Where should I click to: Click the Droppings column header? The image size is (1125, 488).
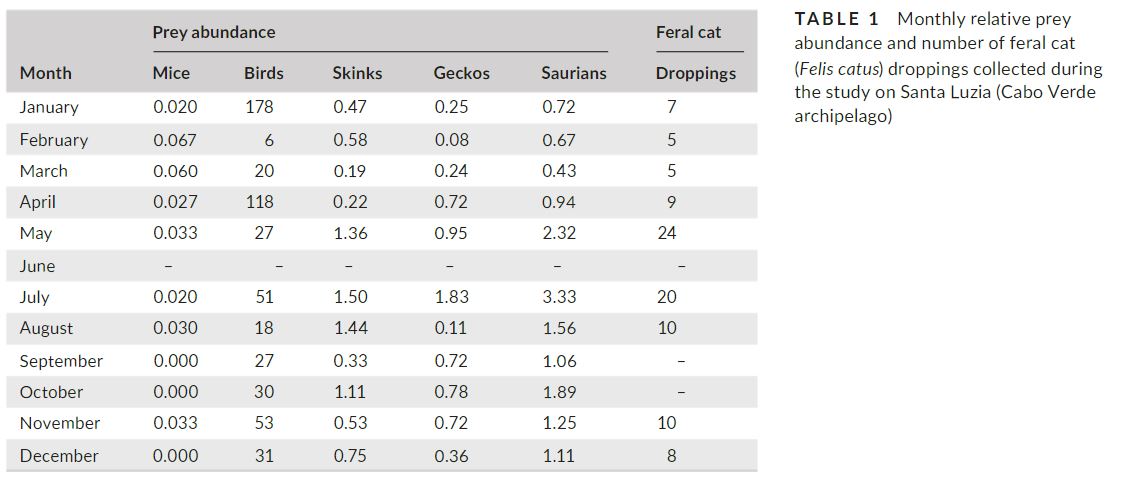(x=695, y=73)
